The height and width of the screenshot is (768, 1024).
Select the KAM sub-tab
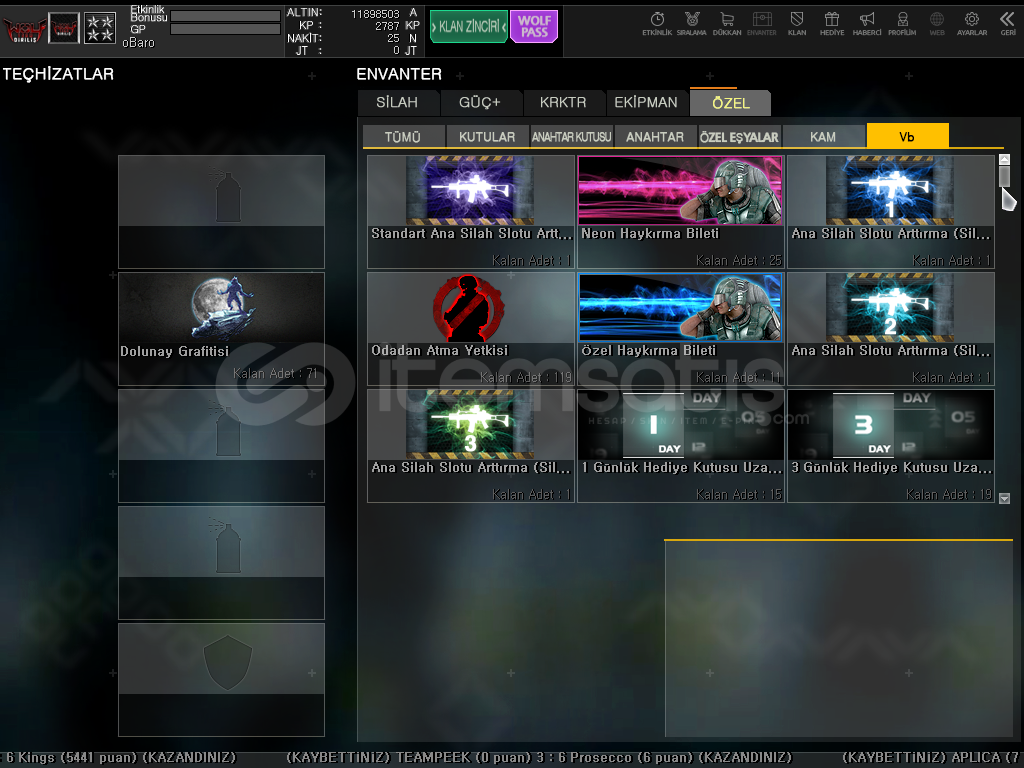coord(823,136)
